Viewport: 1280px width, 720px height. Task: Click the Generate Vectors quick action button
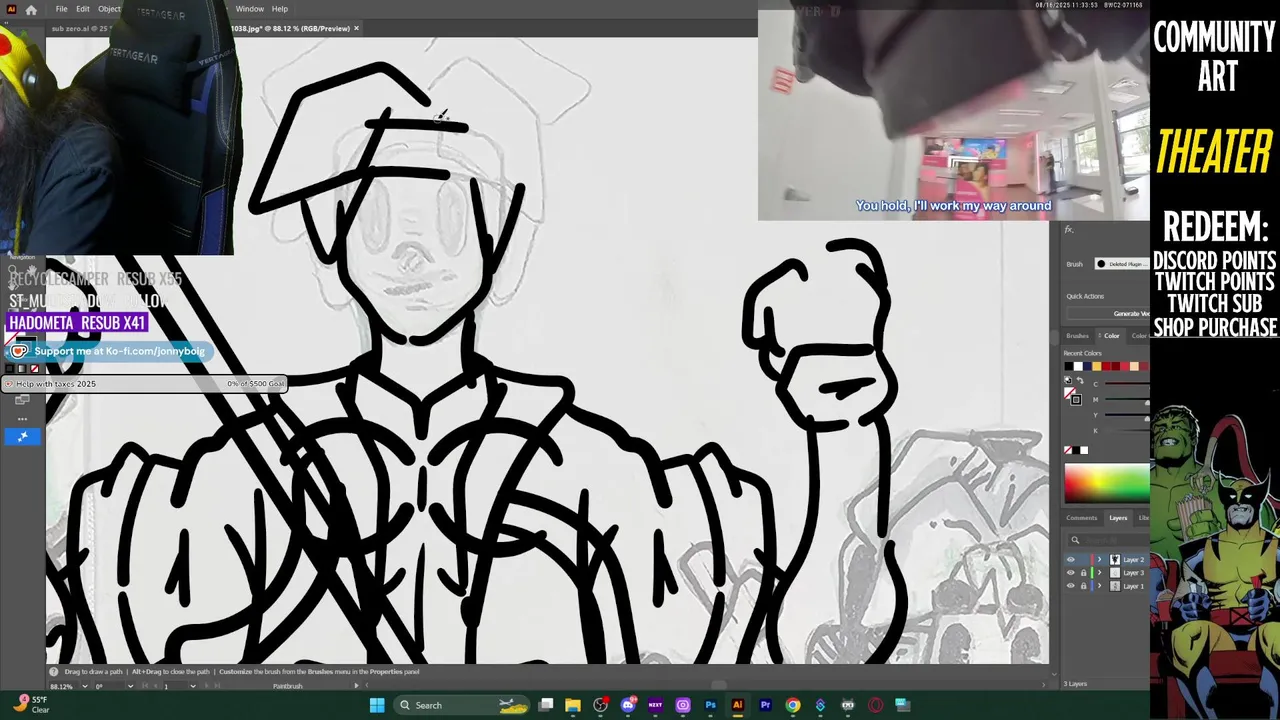[1108, 313]
